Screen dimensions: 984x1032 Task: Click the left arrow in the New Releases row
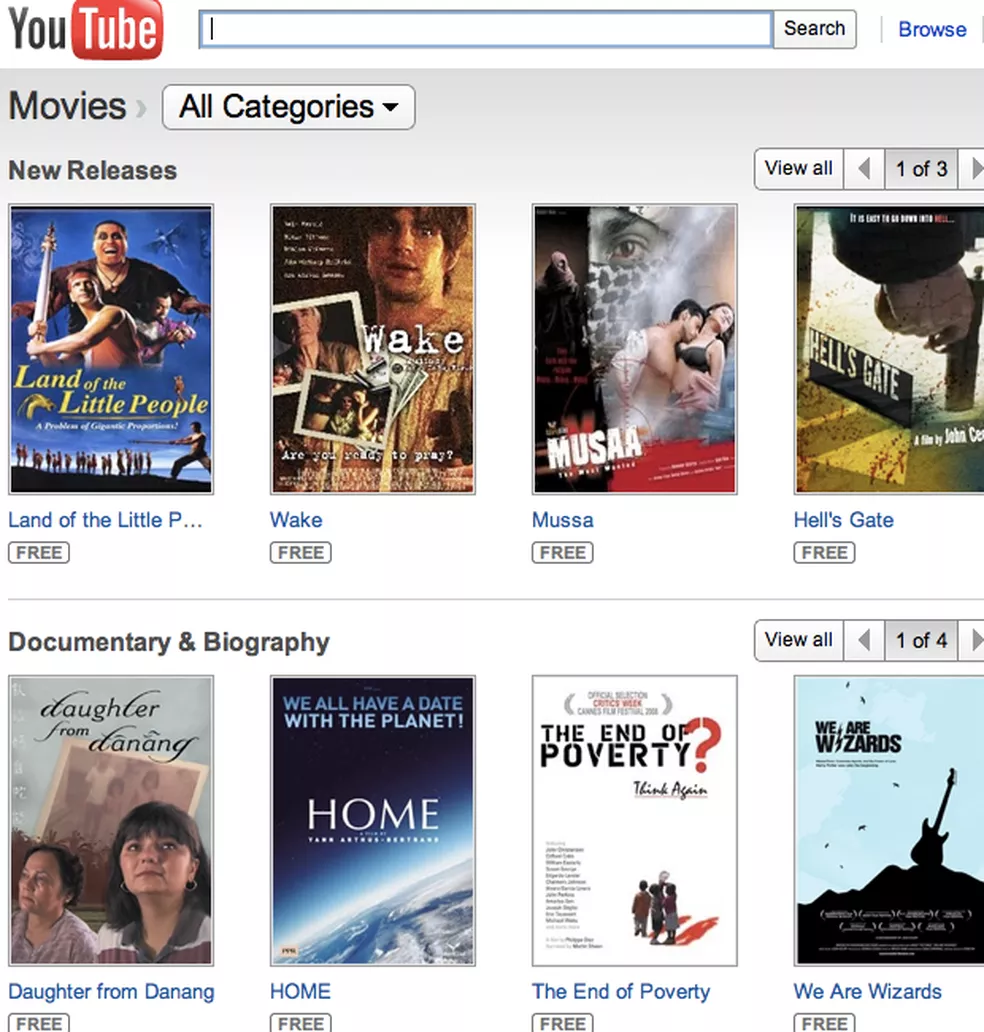(866, 168)
